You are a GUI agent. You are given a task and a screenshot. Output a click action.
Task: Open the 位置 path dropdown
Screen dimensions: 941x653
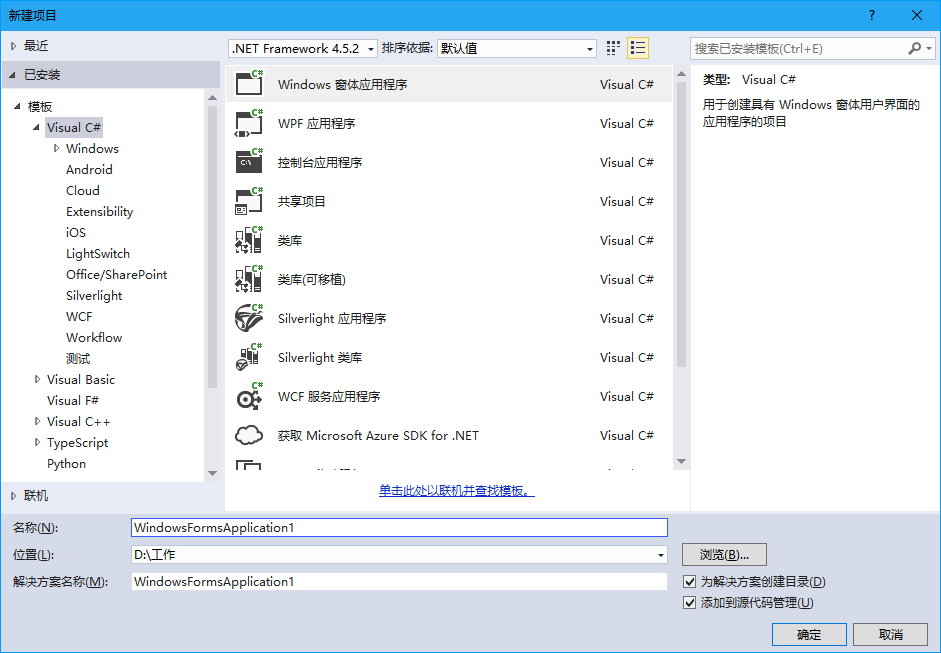660,555
